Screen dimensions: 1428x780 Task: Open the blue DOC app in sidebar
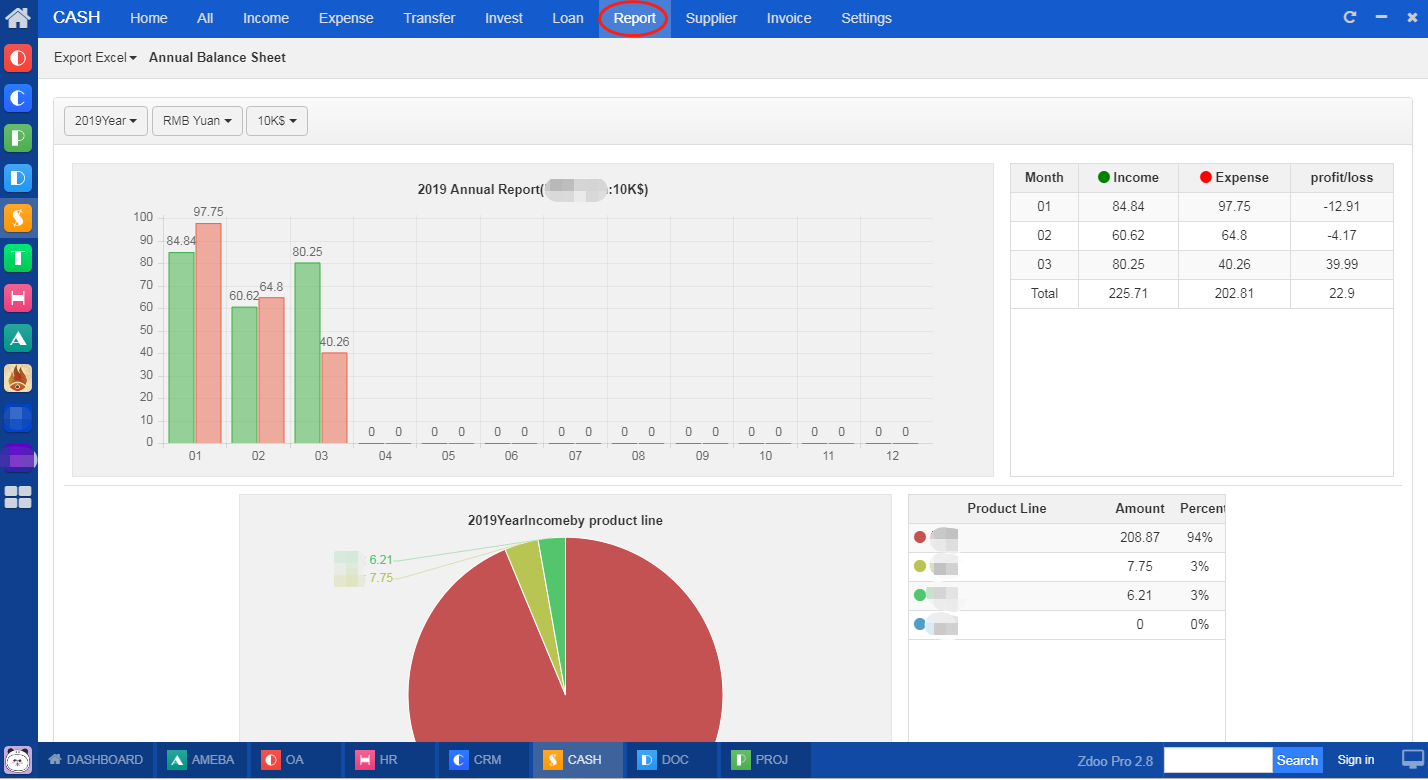pos(18,177)
